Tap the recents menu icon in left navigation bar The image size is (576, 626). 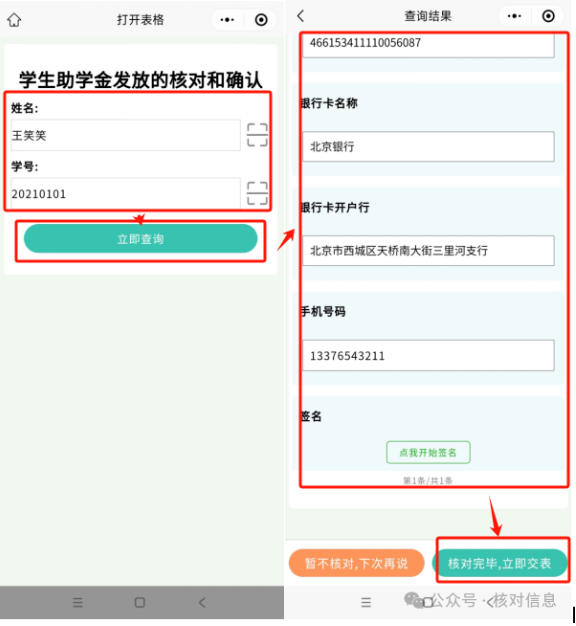tap(77, 602)
